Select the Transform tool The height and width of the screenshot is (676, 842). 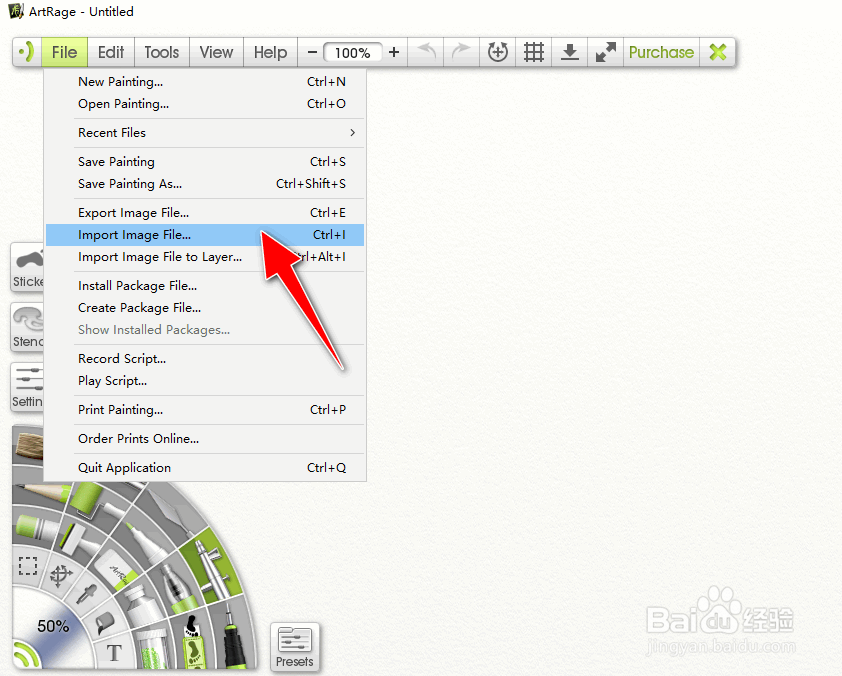[61, 576]
